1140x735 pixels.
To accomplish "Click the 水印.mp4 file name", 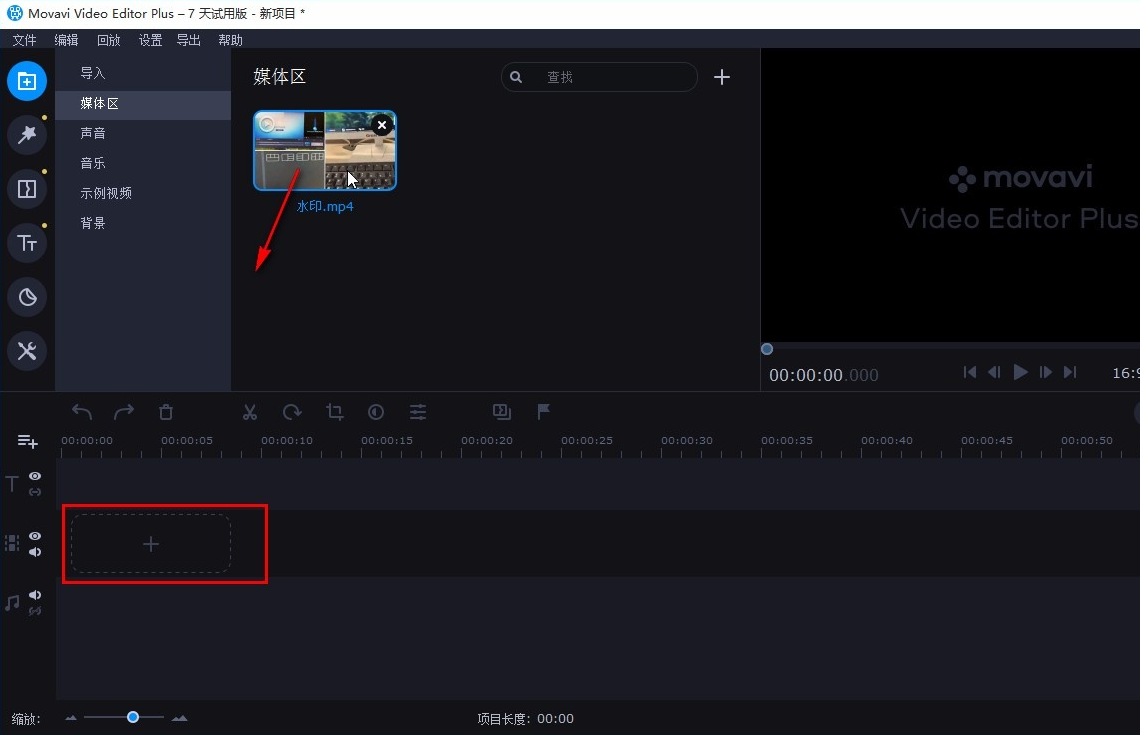I will coord(325,206).
